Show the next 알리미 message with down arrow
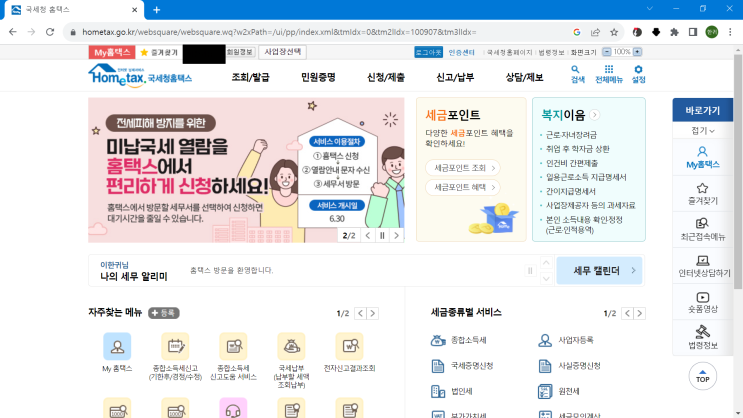Viewport: 743px width, 418px height. tap(546, 279)
